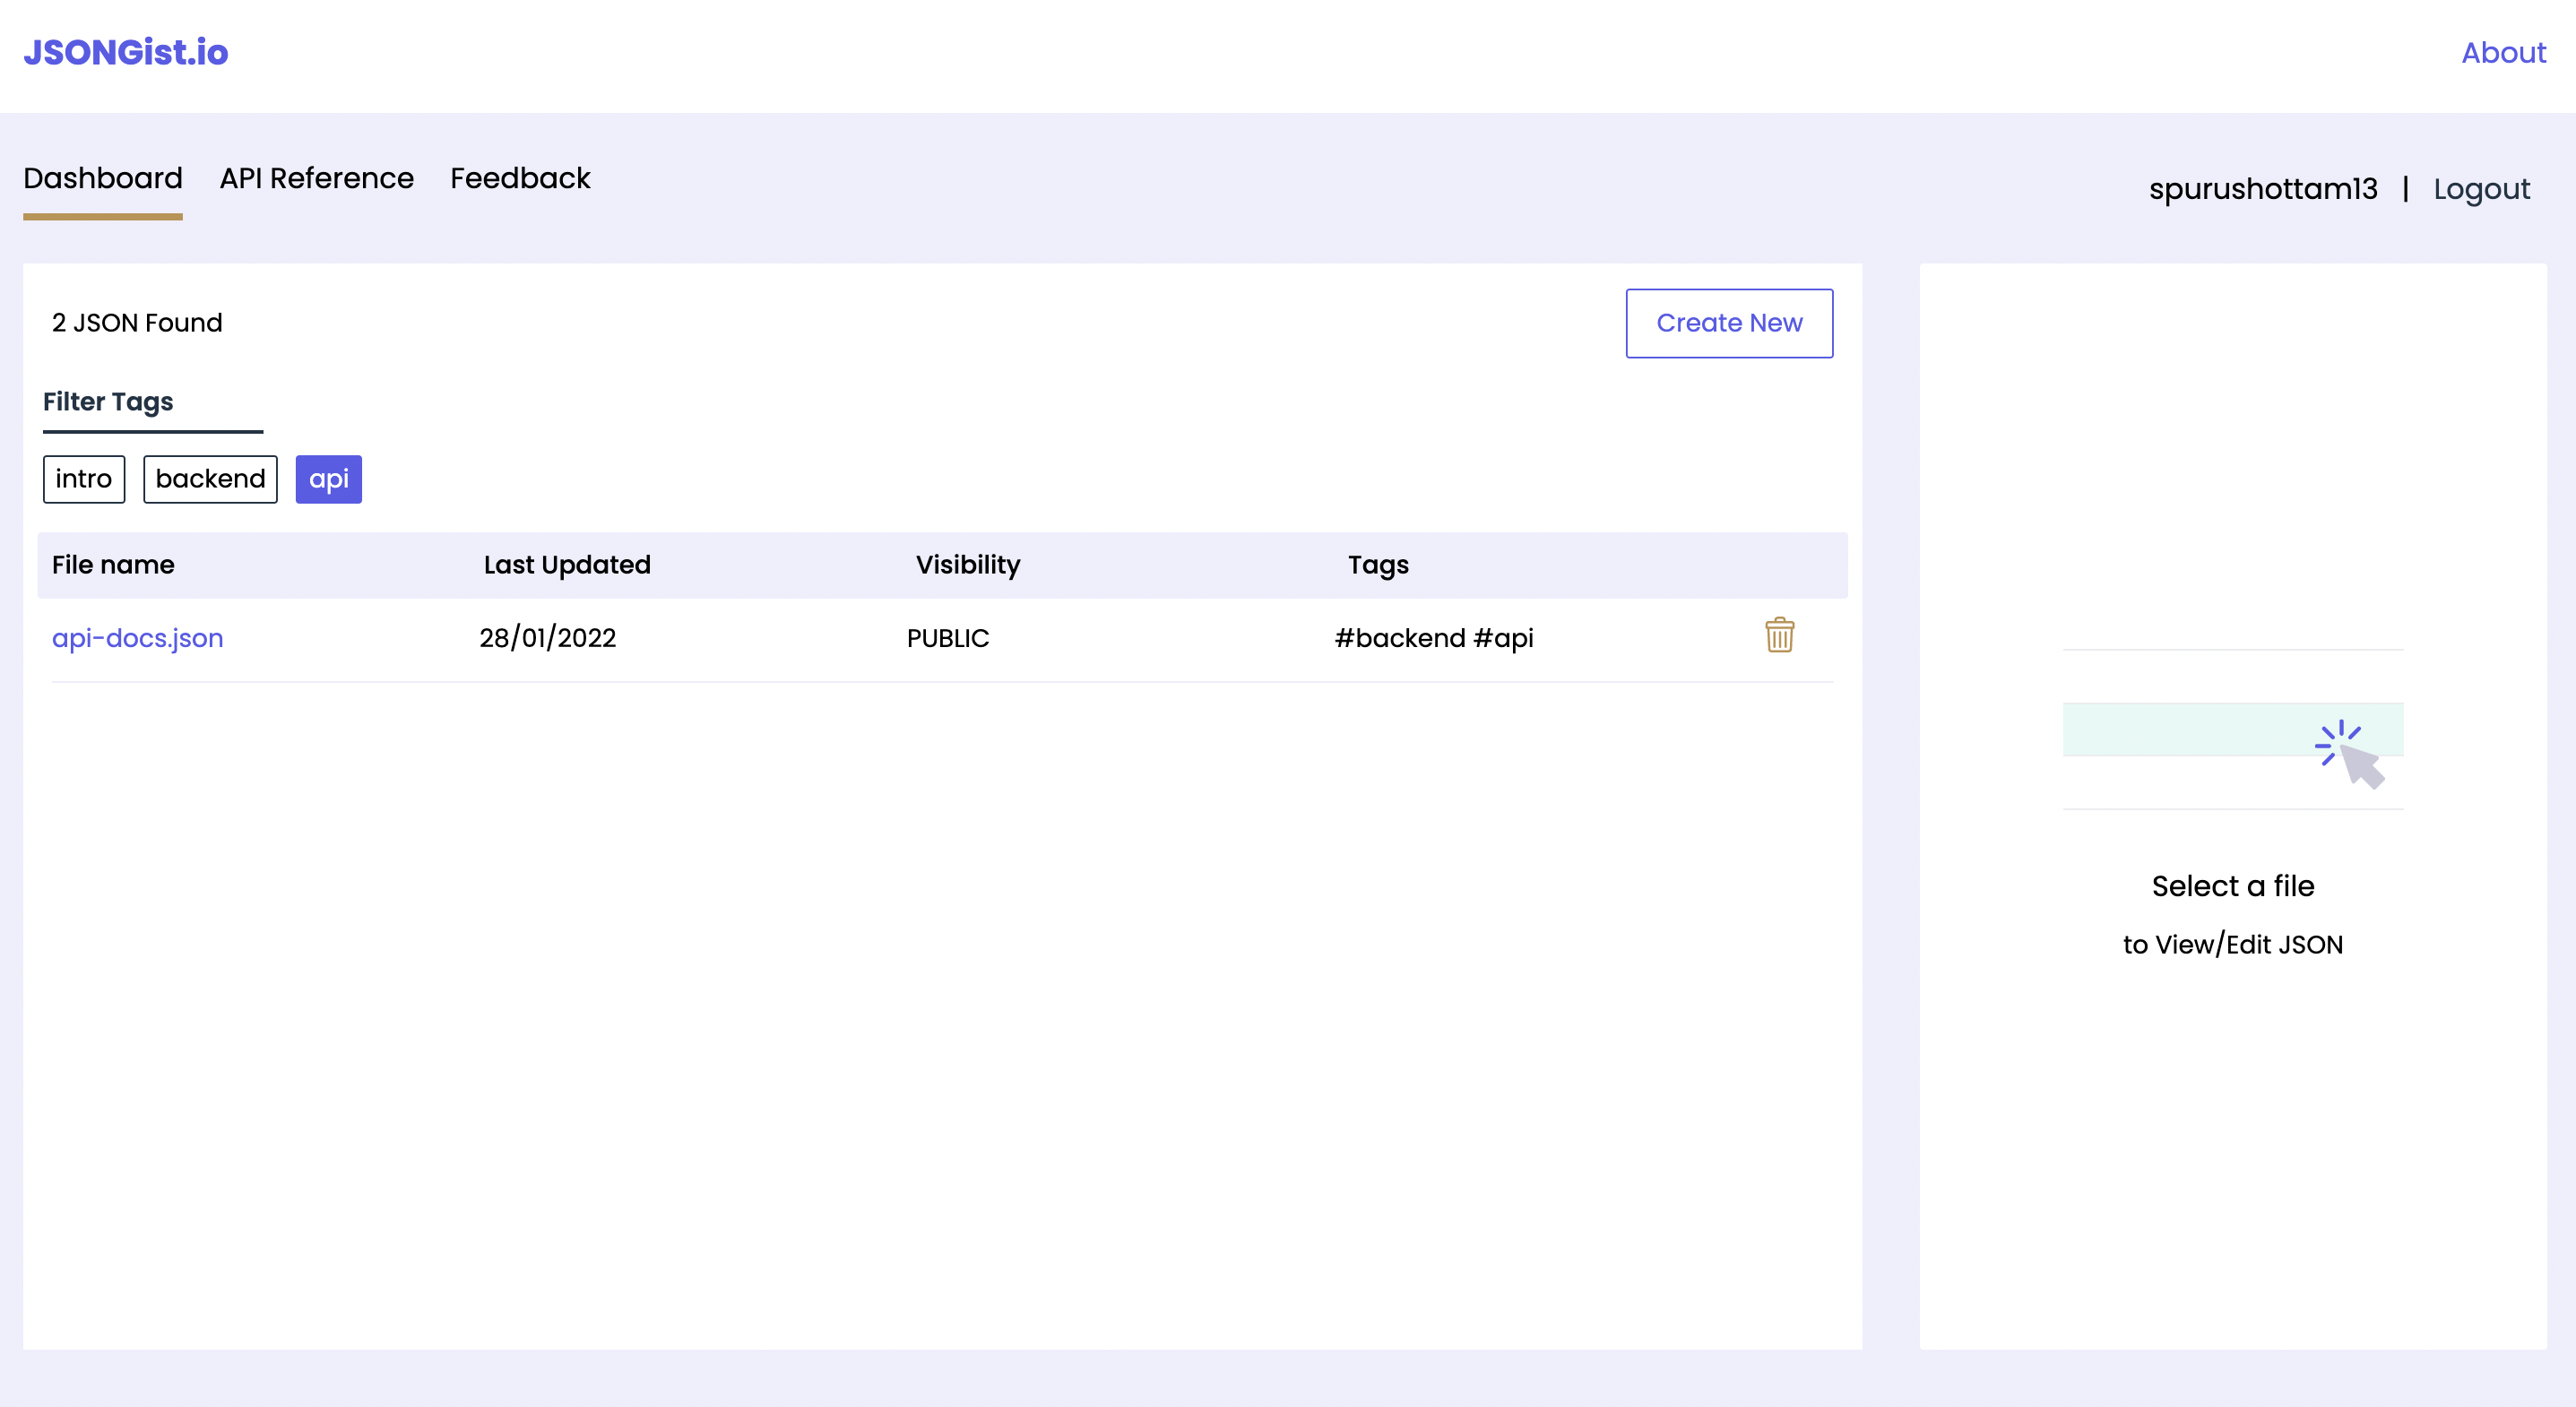Screen dimensions: 2576x1407
Task: Click the Tags column header
Action: [1378, 564]
